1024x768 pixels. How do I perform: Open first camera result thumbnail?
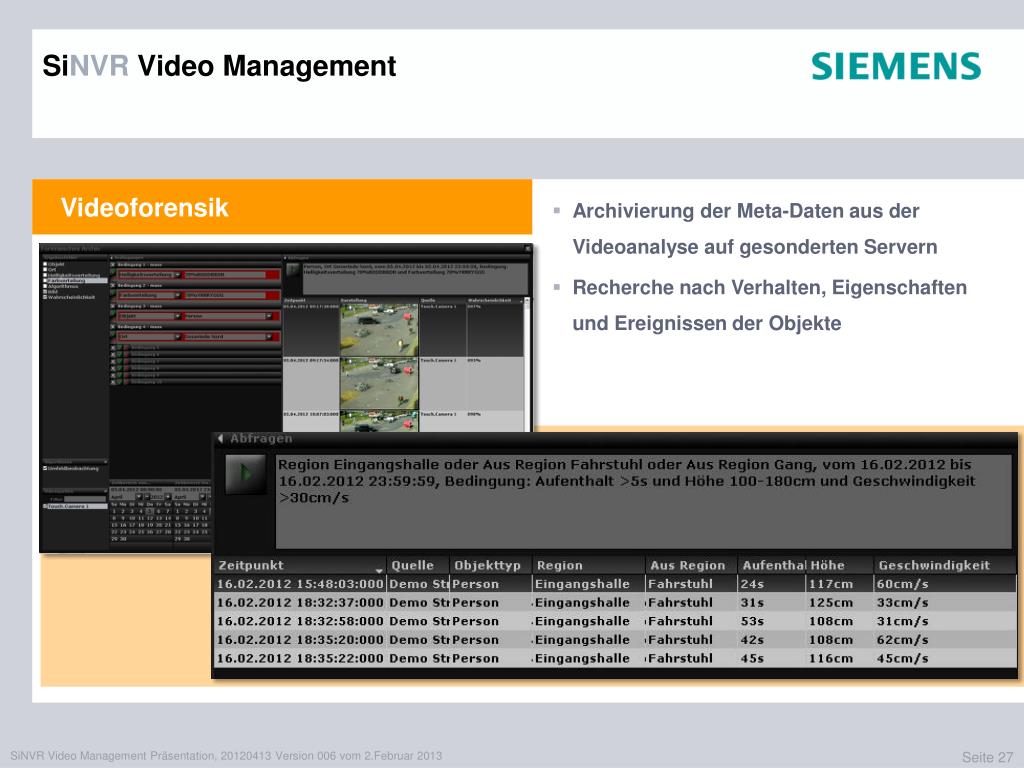pyautogui.click(x=379, y=329)
